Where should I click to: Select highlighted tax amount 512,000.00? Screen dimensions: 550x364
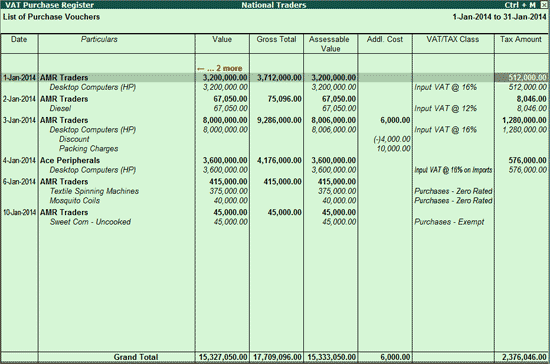coord(521,77)
